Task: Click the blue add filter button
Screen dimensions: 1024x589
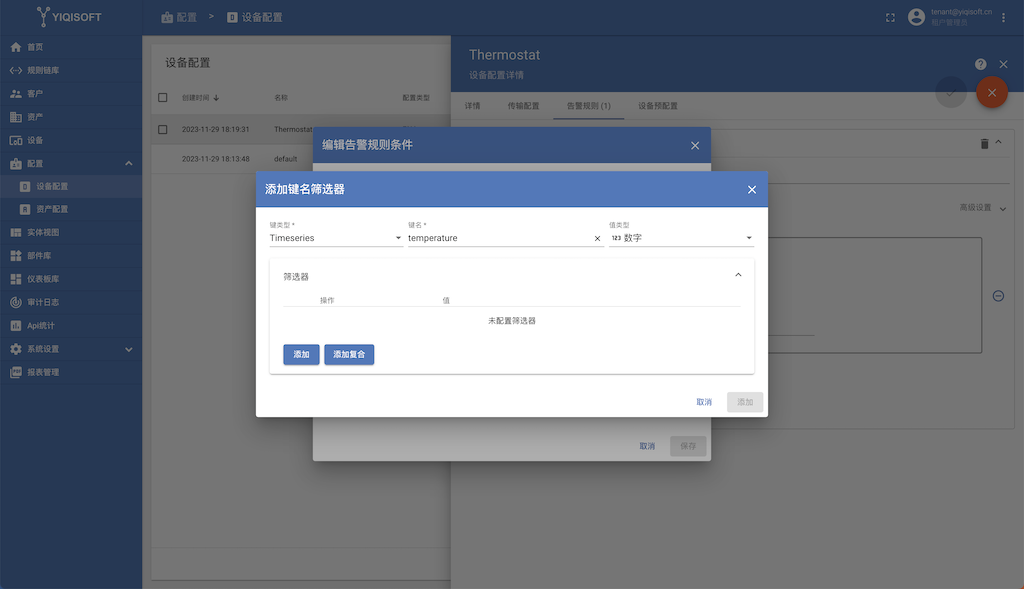Action: [x=301, y=355]
